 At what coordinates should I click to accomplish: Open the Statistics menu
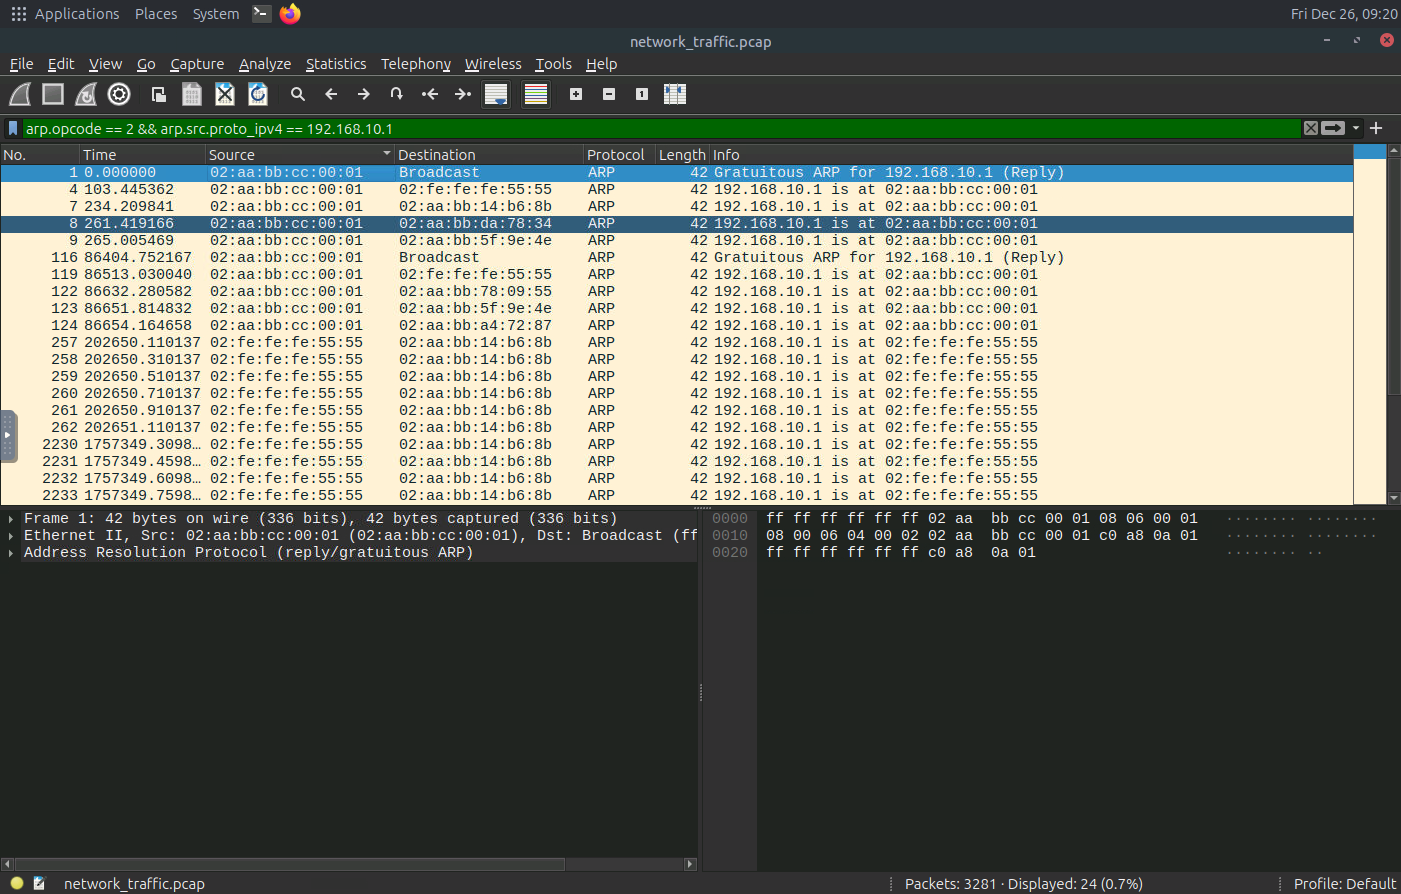[x=336, y=64]
